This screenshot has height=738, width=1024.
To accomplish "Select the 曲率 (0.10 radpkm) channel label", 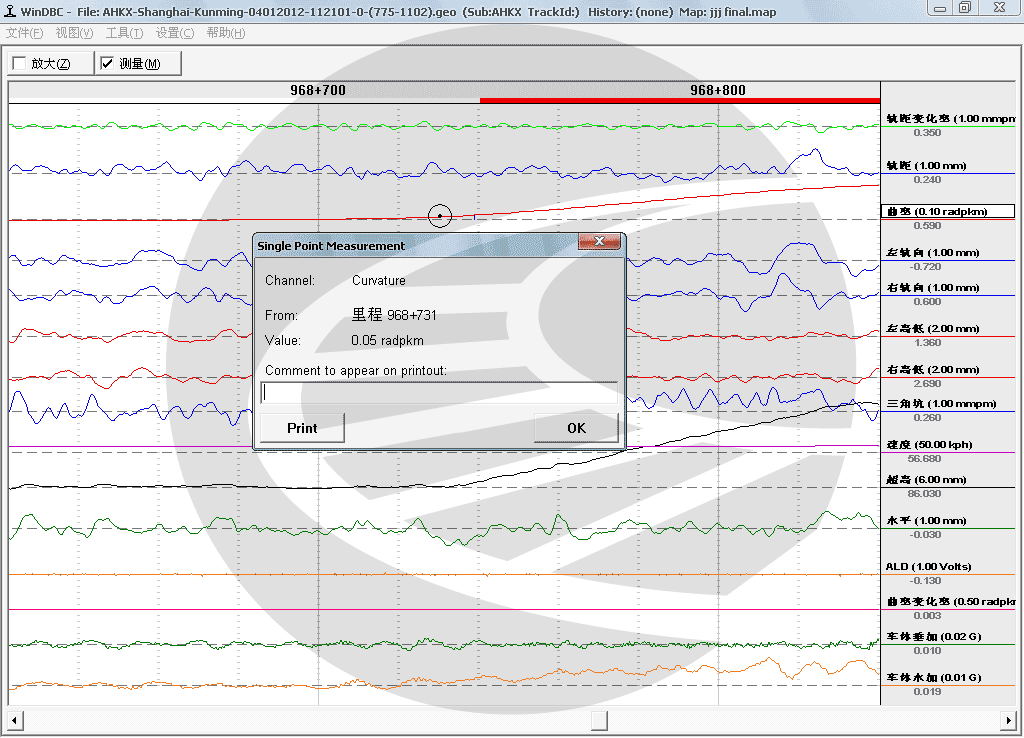I will [x=948, y=212].
